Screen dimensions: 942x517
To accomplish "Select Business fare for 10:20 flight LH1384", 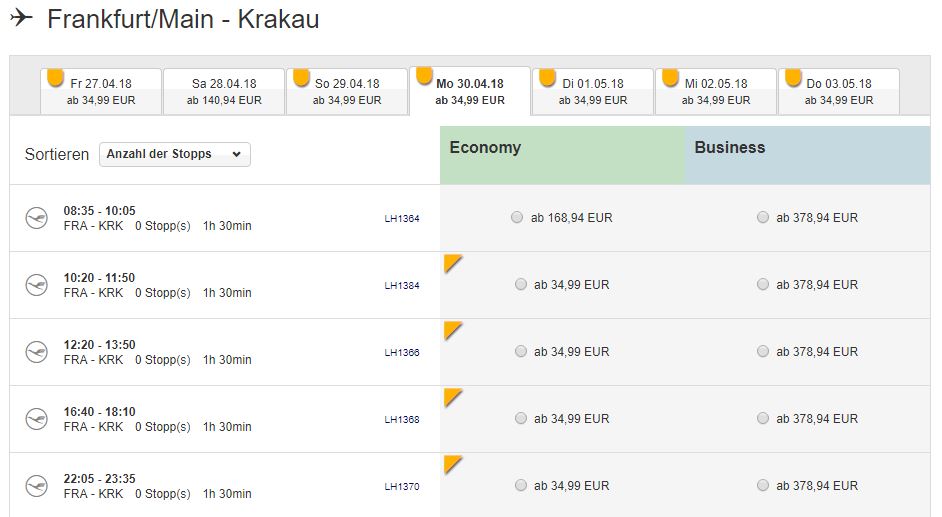I will (762, 284).
